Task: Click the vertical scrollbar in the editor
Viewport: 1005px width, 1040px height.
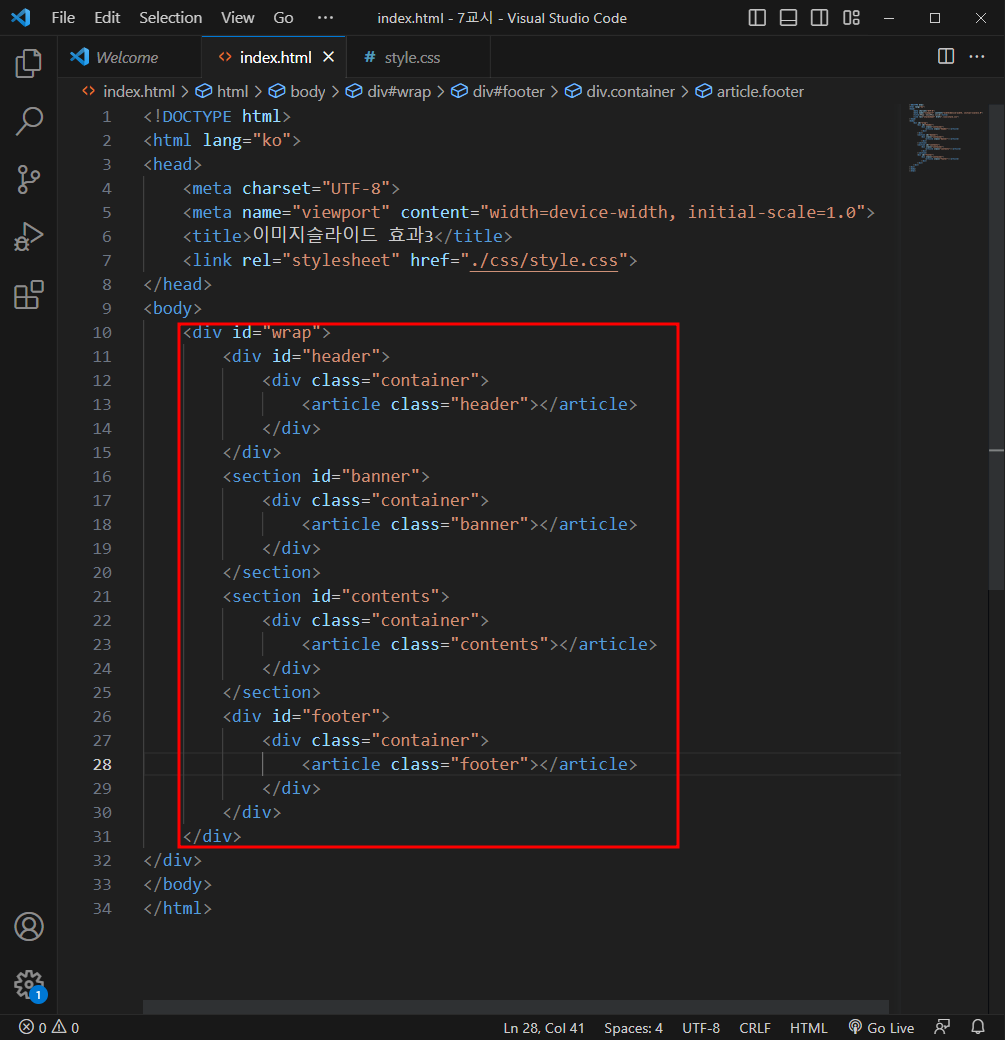Action: 996,346
